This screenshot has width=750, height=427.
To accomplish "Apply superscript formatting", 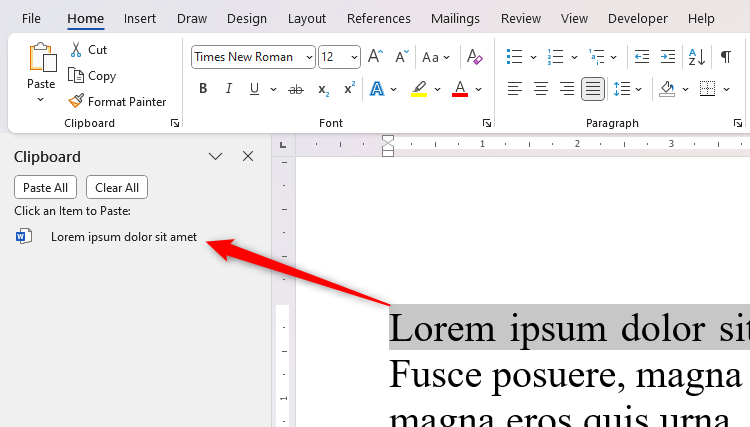I will click(350, 89).
